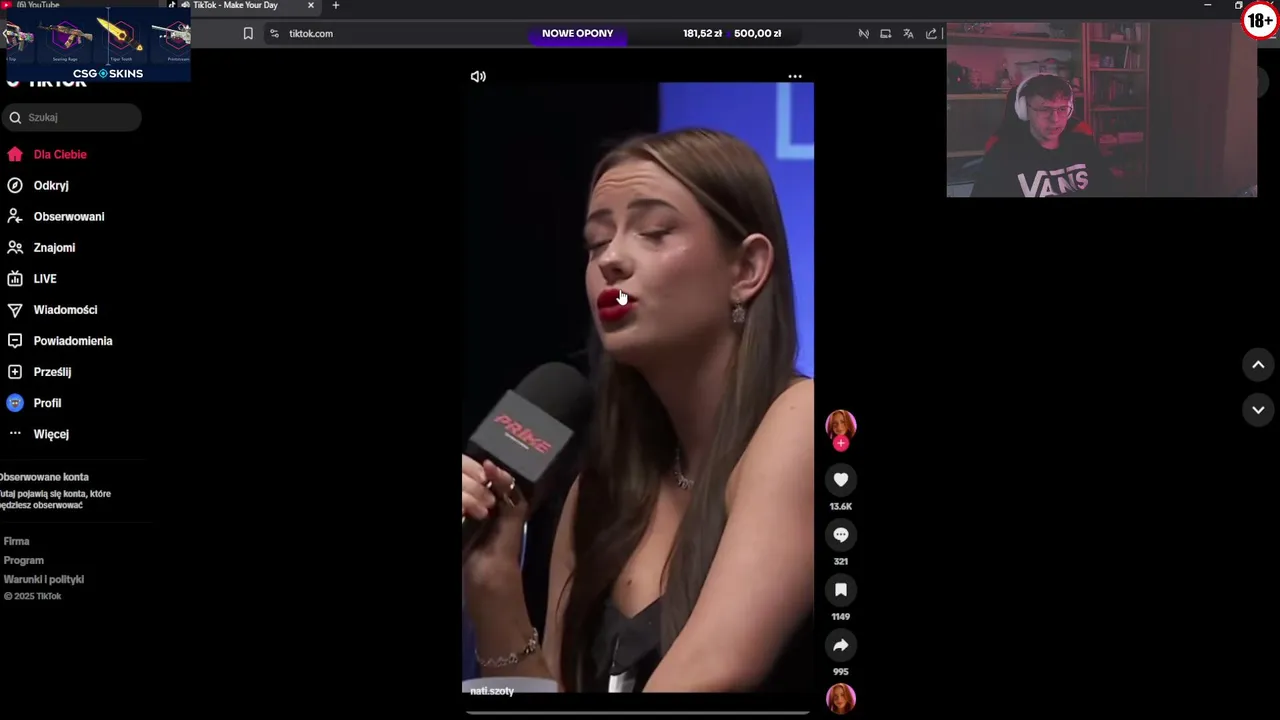This screenshot has height=720, width=1280.
Task: Expand Program footer section
Action: [x=23, y=560]
